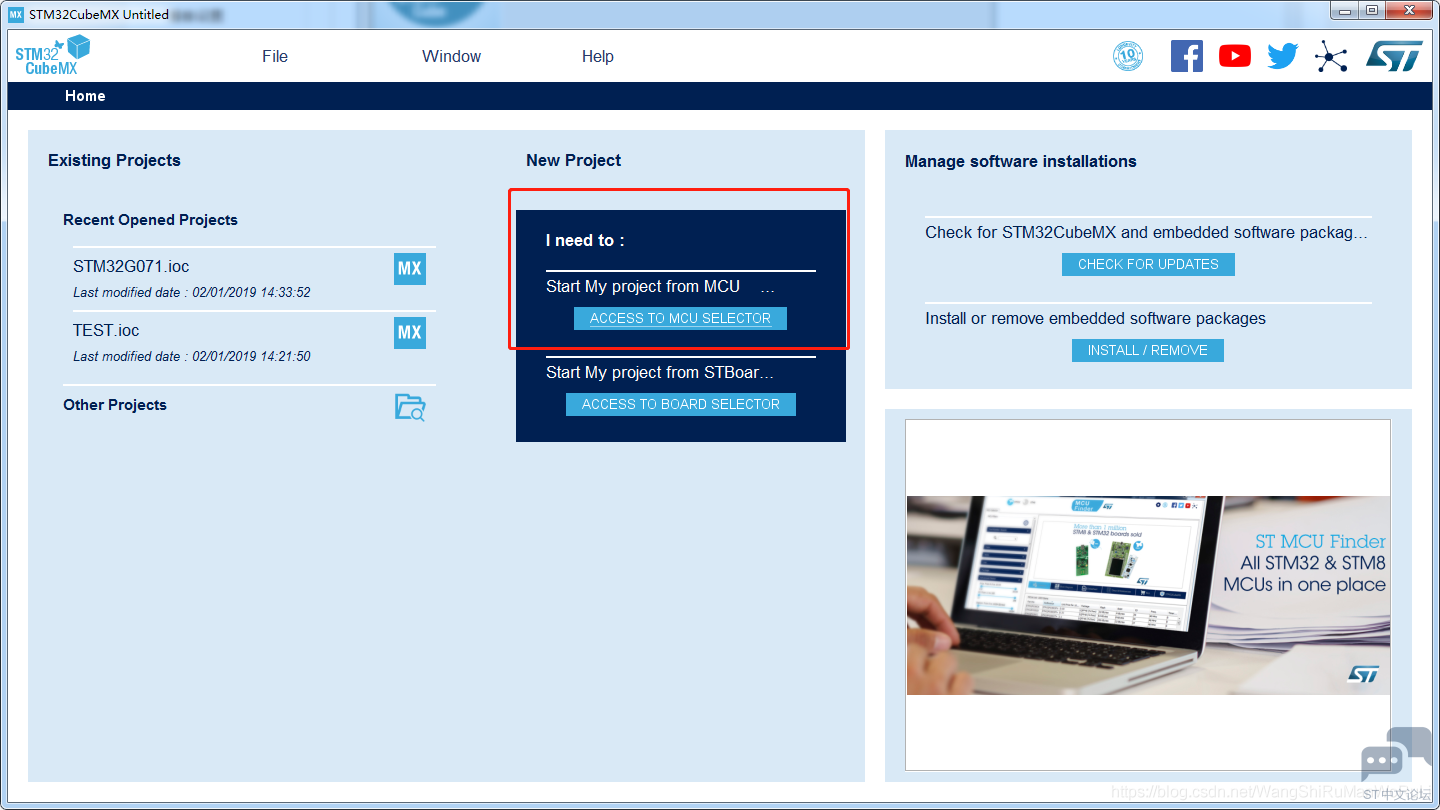1440x810 pixels.
Task: Open the Twitter icon
Action: [x=1283, y=56]
